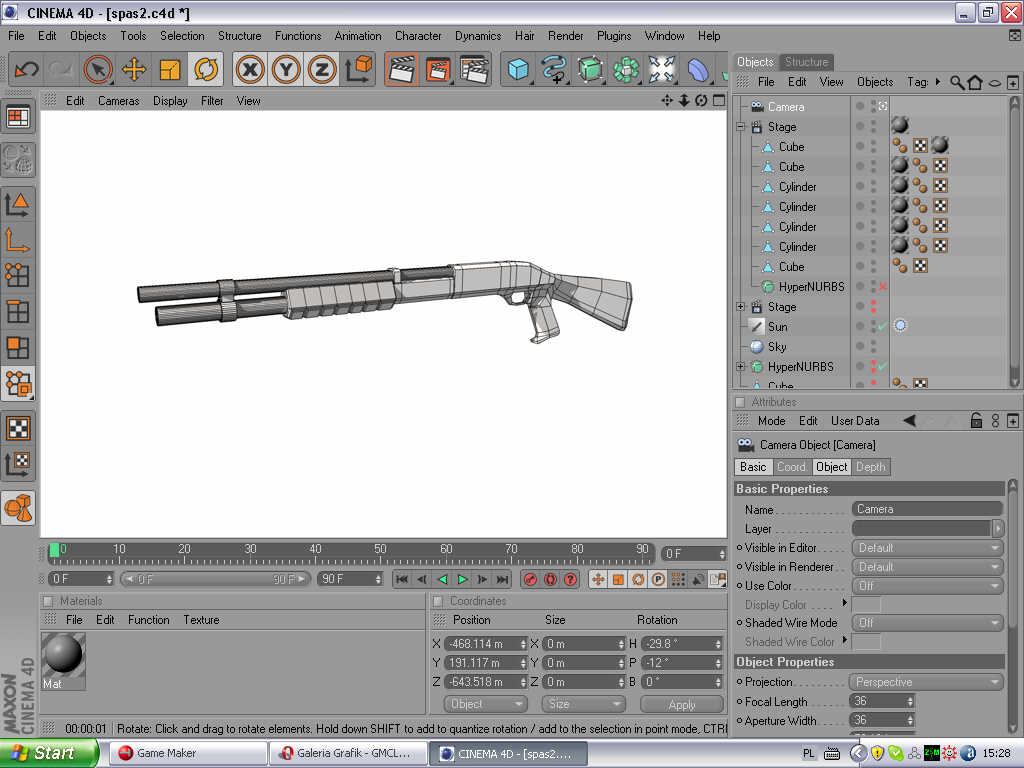
Task: Click the Undo arrow icon
Action: tap(26, 69)
